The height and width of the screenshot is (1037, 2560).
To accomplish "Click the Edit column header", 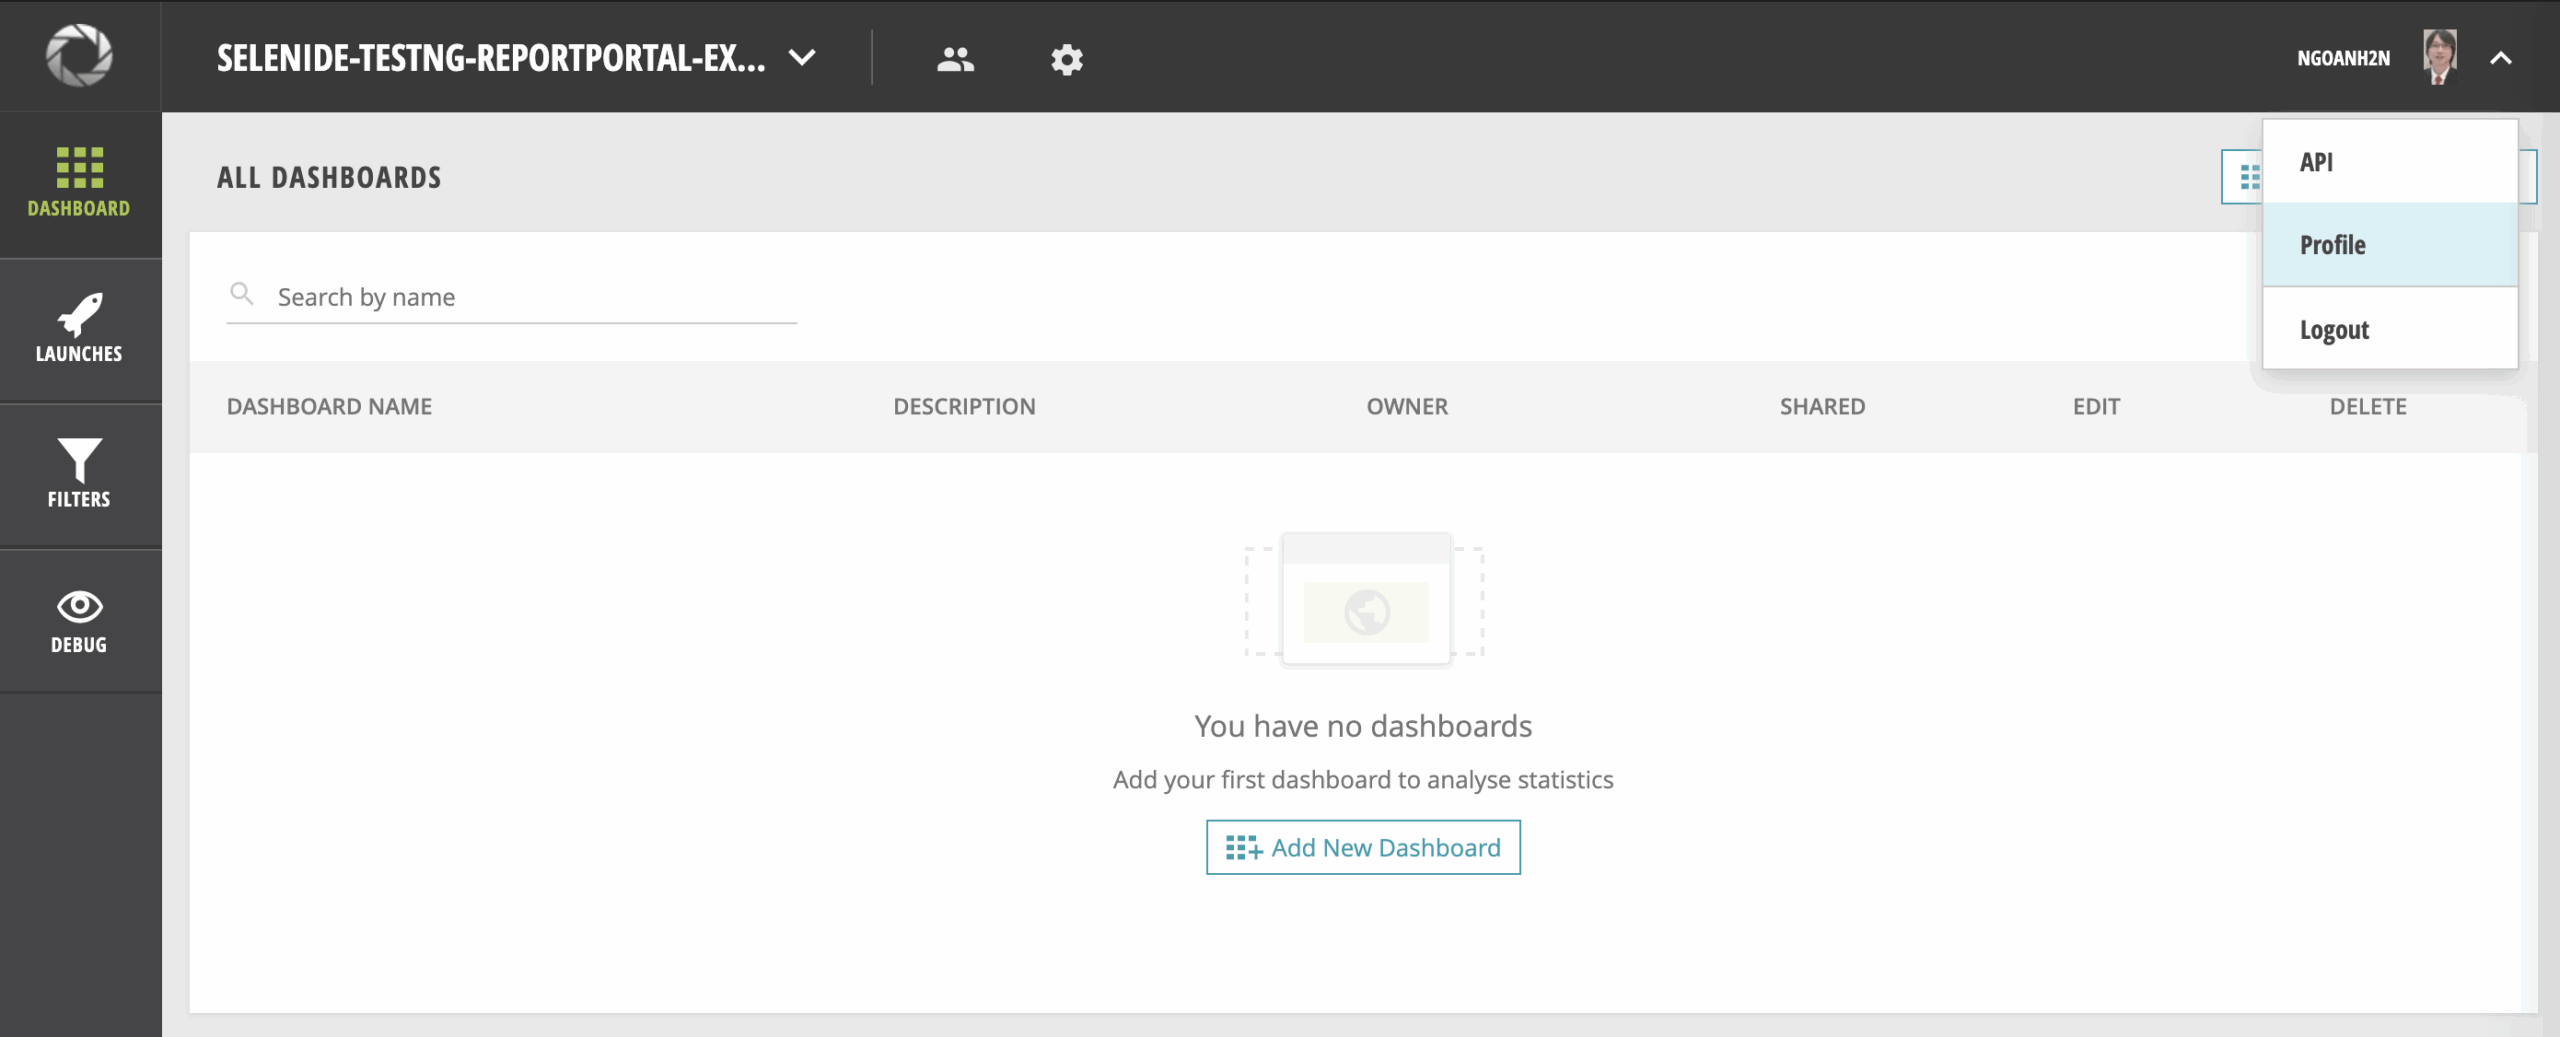I will pyautogui.click(x=2096, y=406).
